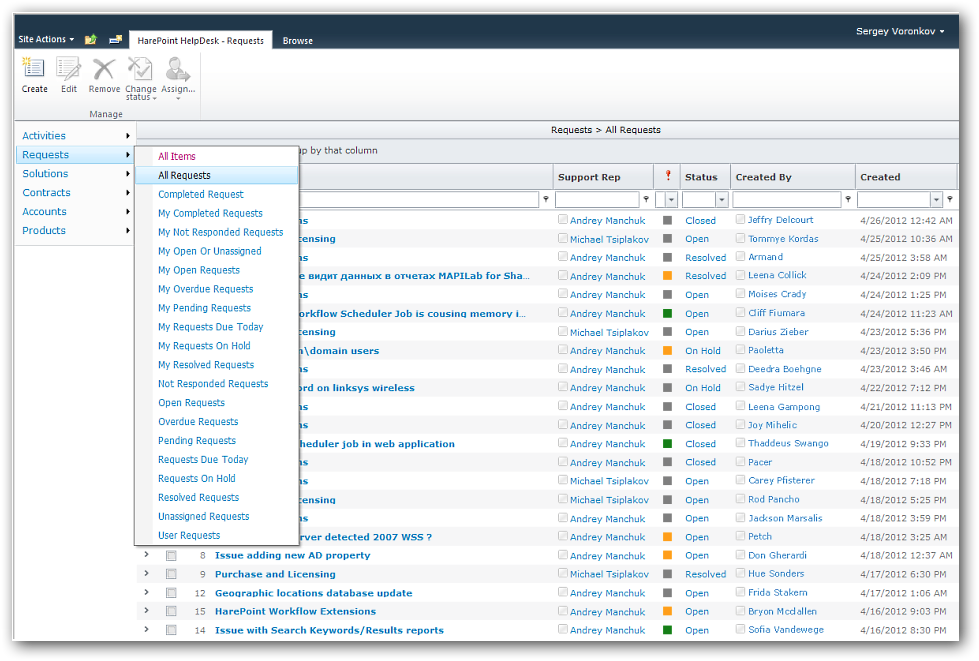Expand row for Geographic locations database update
Image resolution: width=979 pixels, height=661 pixels.
pos(146,592)
